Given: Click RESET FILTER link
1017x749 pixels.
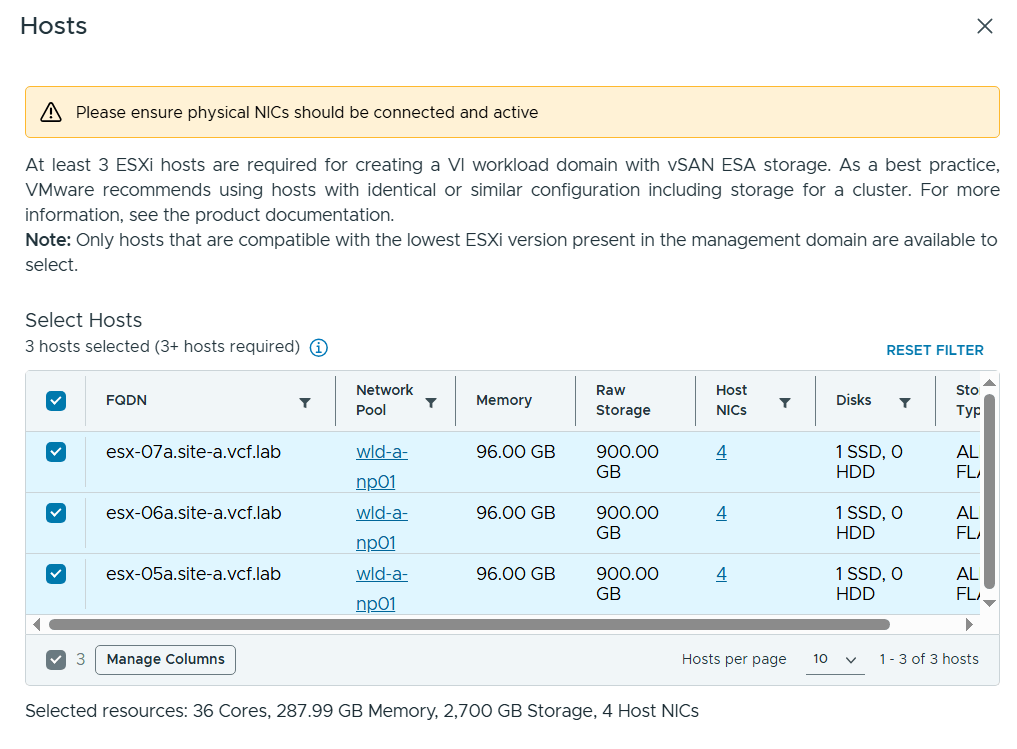Looking at the screenshot, I should click(x=935, y=350).
